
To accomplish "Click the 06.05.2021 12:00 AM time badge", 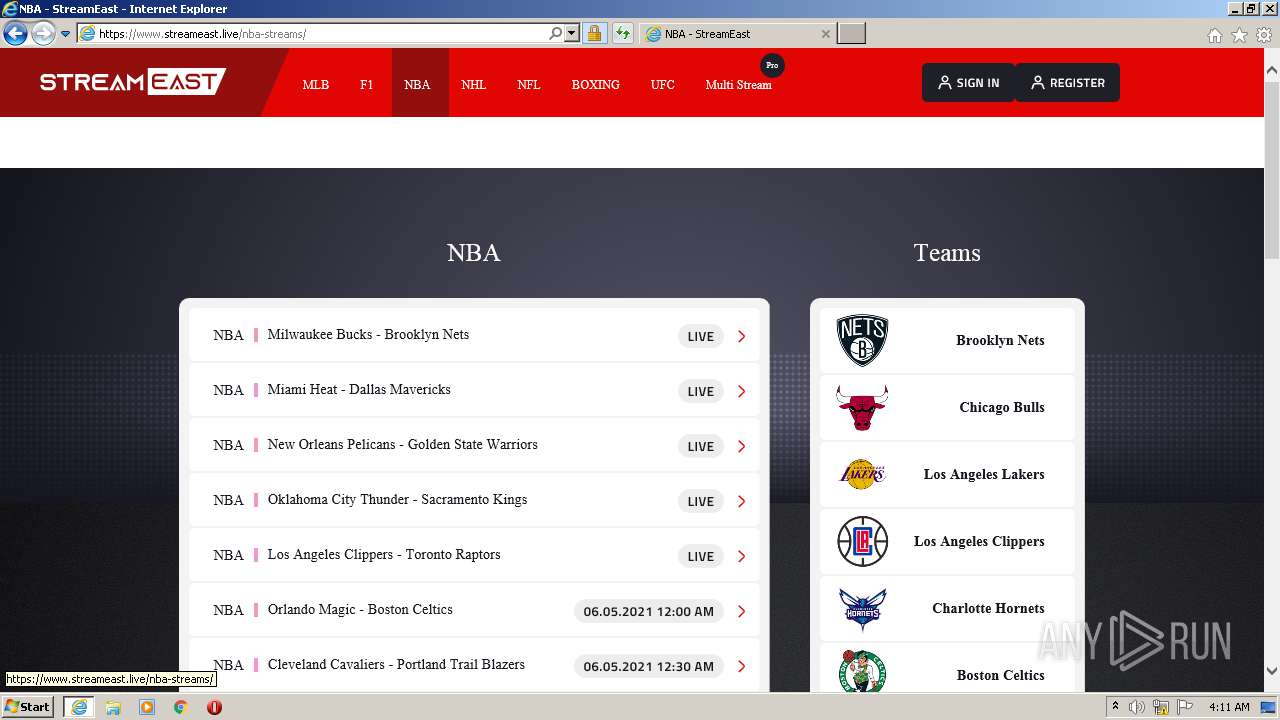I will (x=649, y=611).
